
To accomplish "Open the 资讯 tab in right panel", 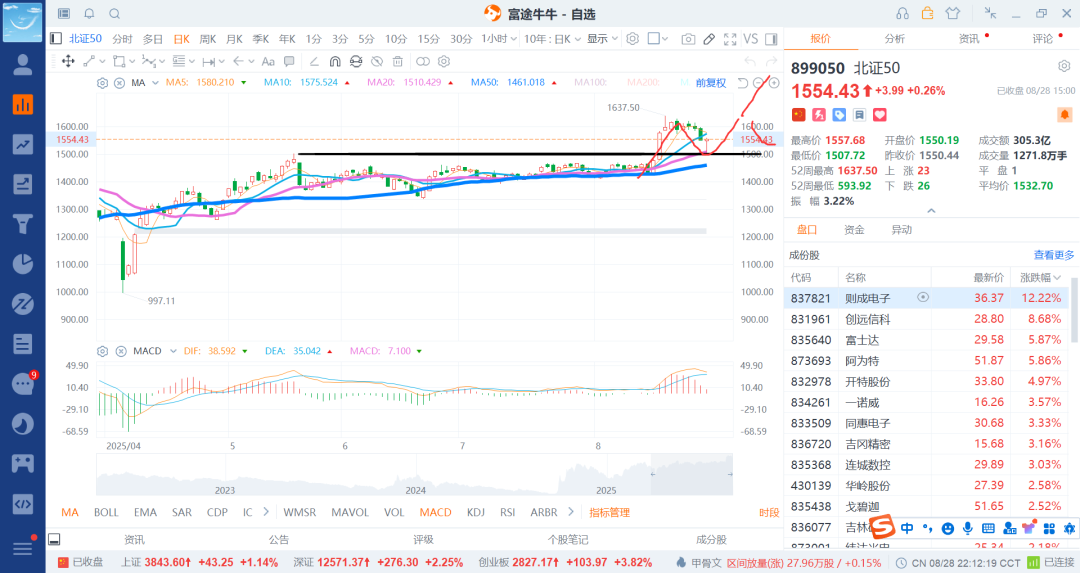I will click(x=969, y=39).
